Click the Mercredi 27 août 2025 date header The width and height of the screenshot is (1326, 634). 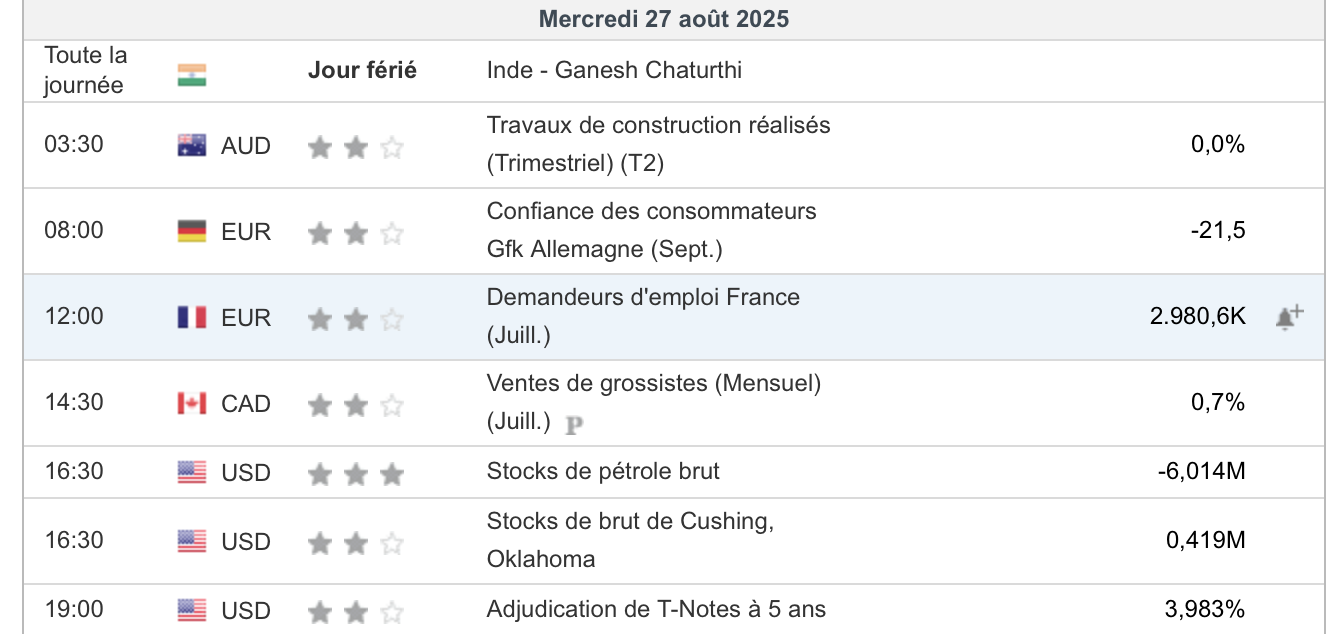pyautogui.click(x=663, y=19)
